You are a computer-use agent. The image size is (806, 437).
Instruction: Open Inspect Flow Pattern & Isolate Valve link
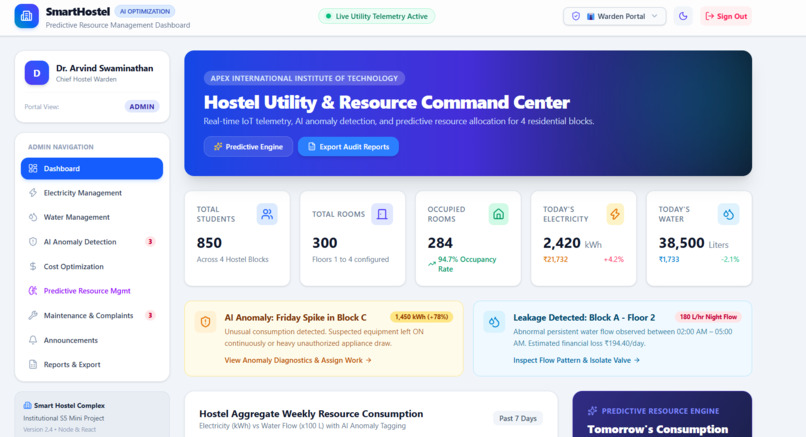click(x=576, y=360)
